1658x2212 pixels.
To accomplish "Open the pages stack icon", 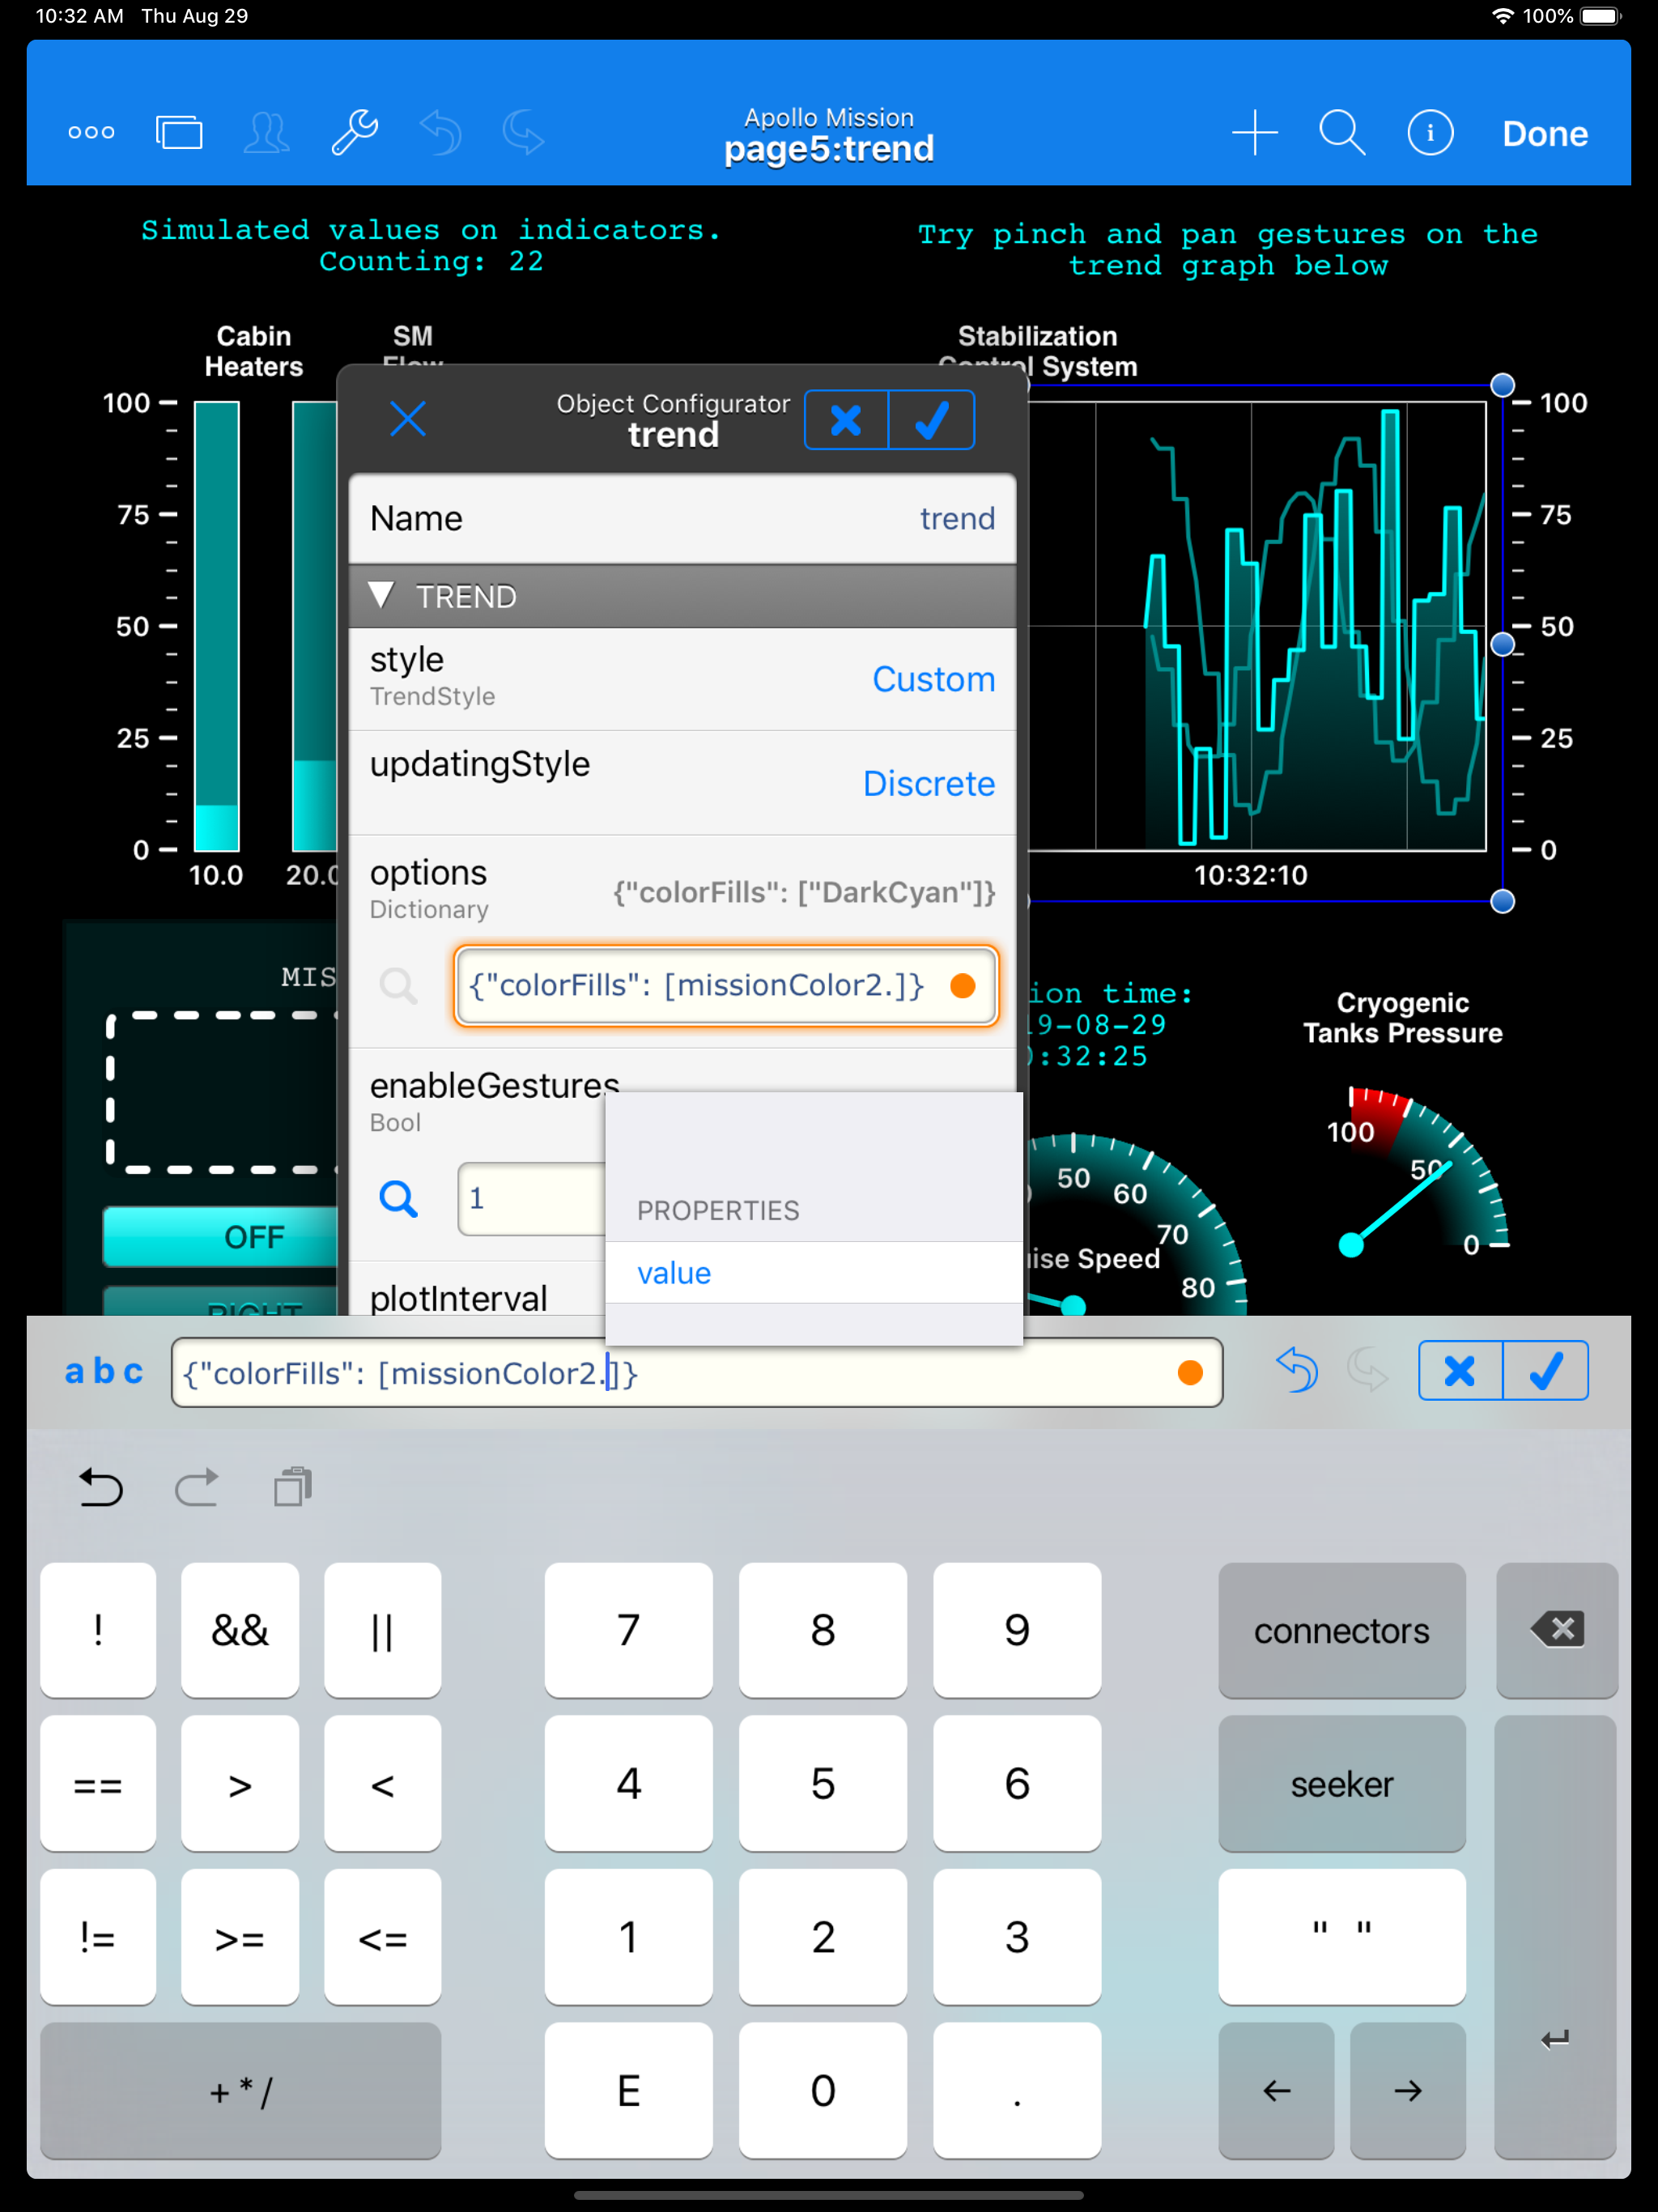I will (x=179, y=133).
